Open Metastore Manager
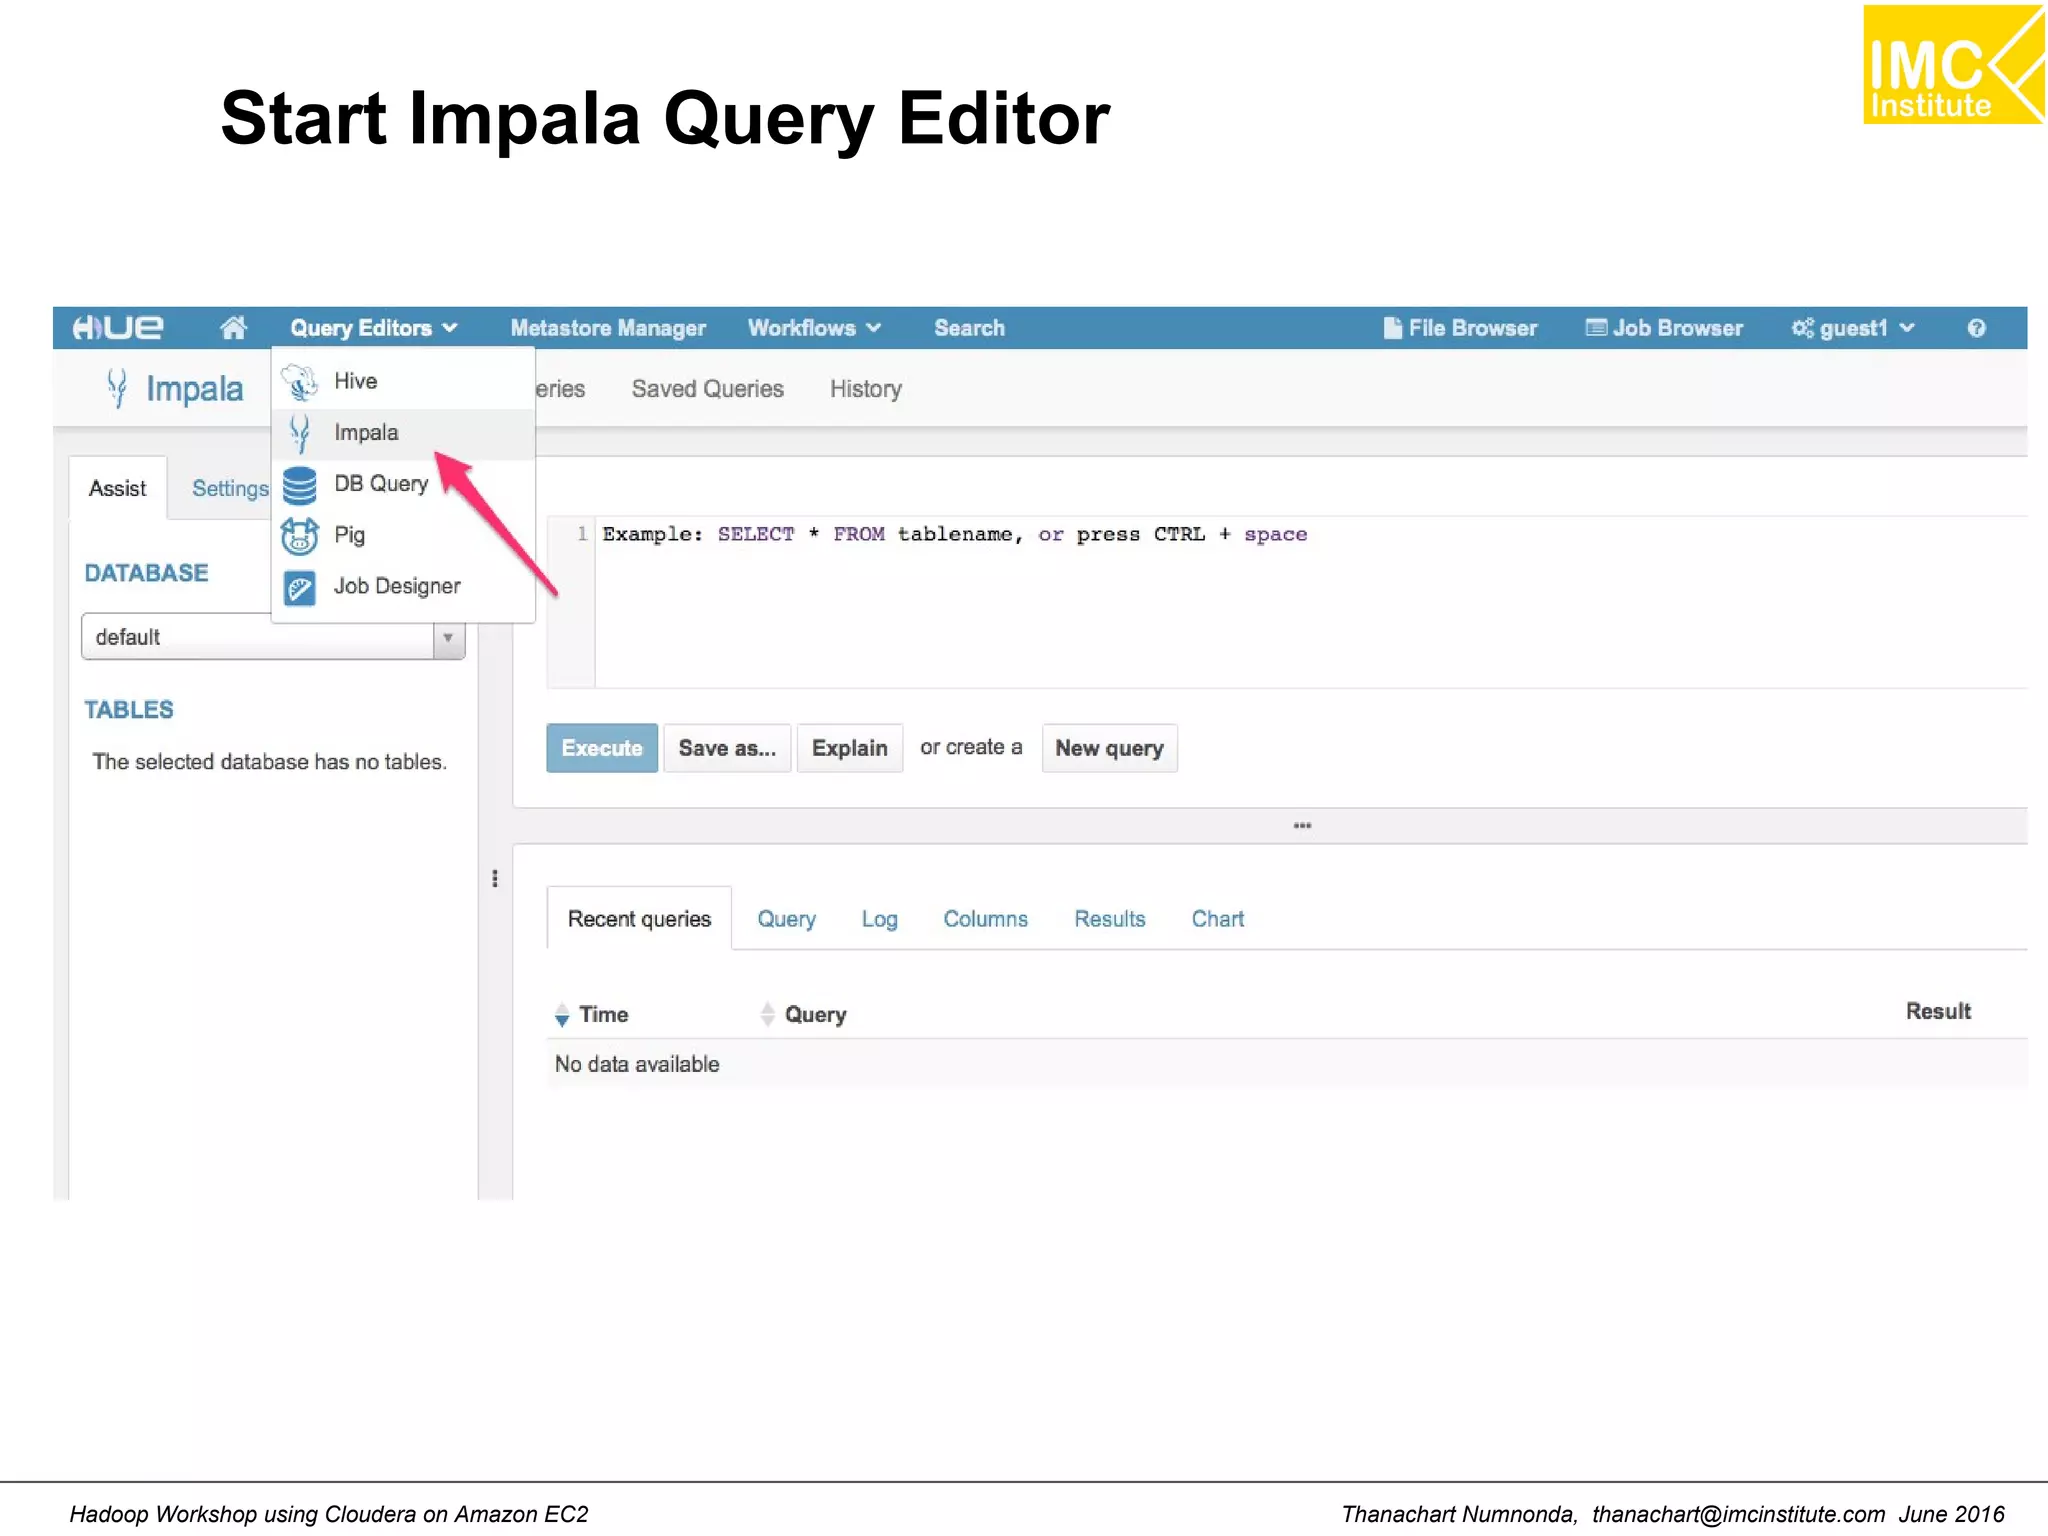This screenshot has width=2048, height=1536. [608, 328]
